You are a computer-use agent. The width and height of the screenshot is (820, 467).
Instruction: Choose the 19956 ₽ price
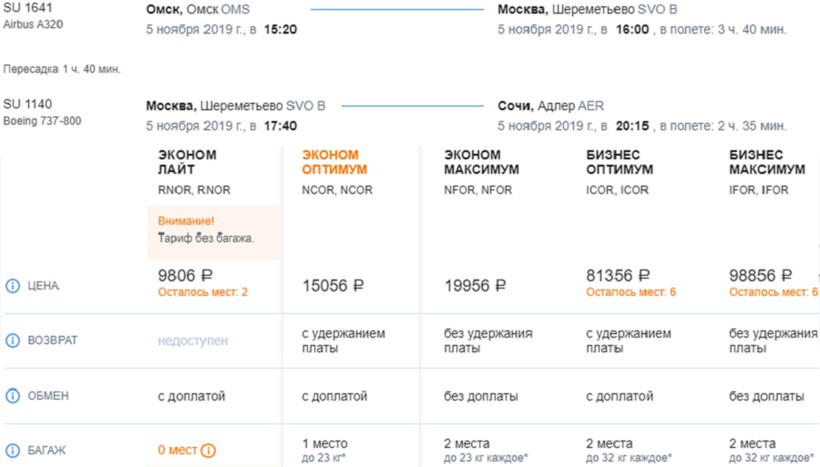point(475,286)
